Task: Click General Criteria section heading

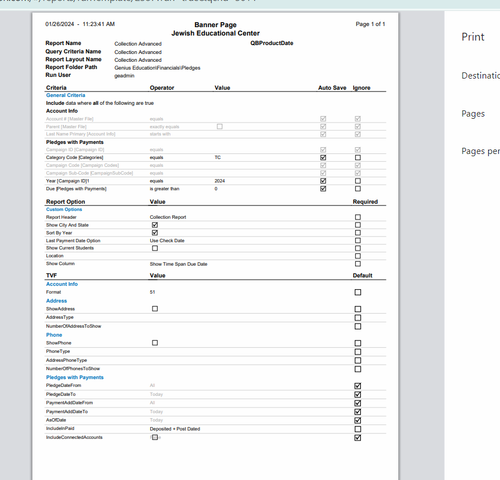Action: click(66, 95)
